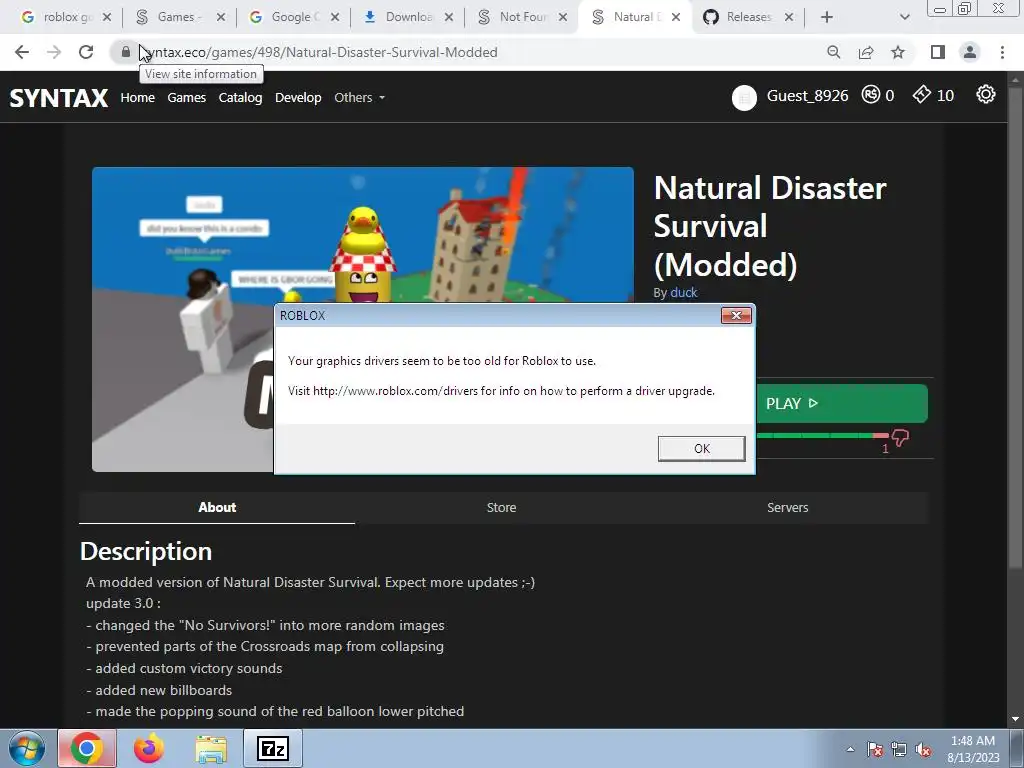Go to Home in site navigation
The width and height of the screenshot is (1024, 768).
pos(138,97)
